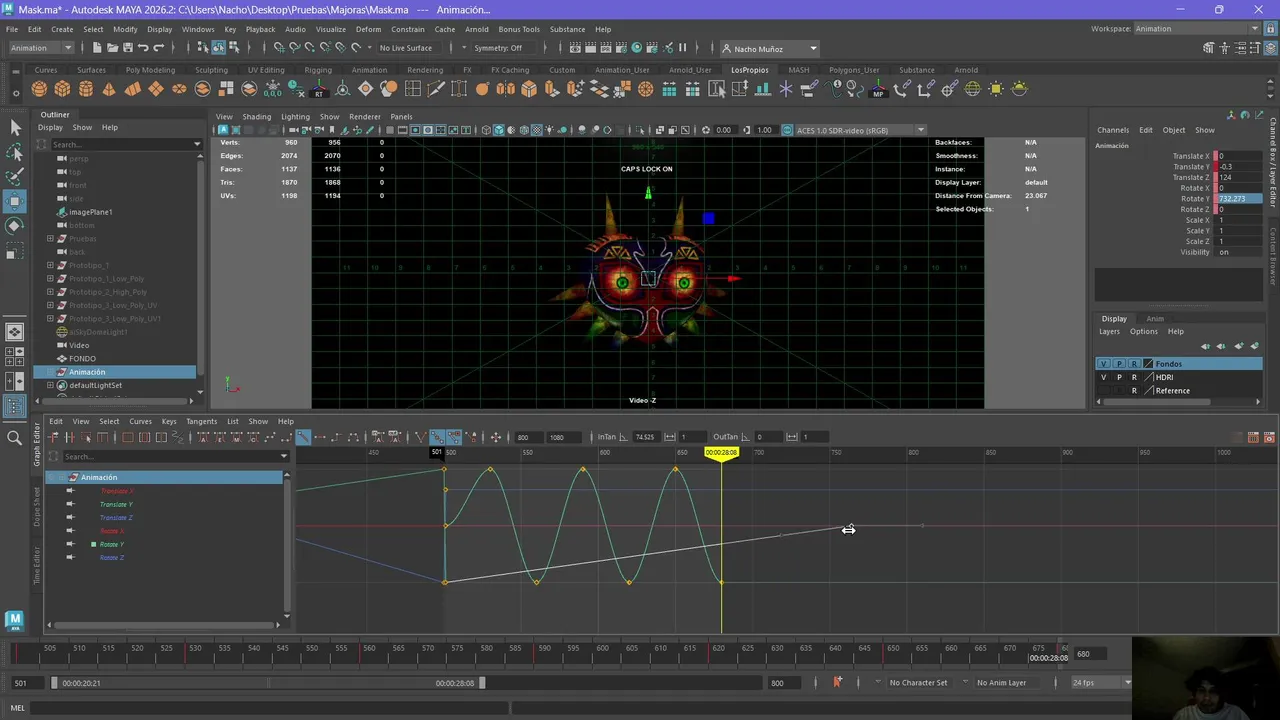
Task: Select the FONDO item in Outliner
Action: coord(82,358)
